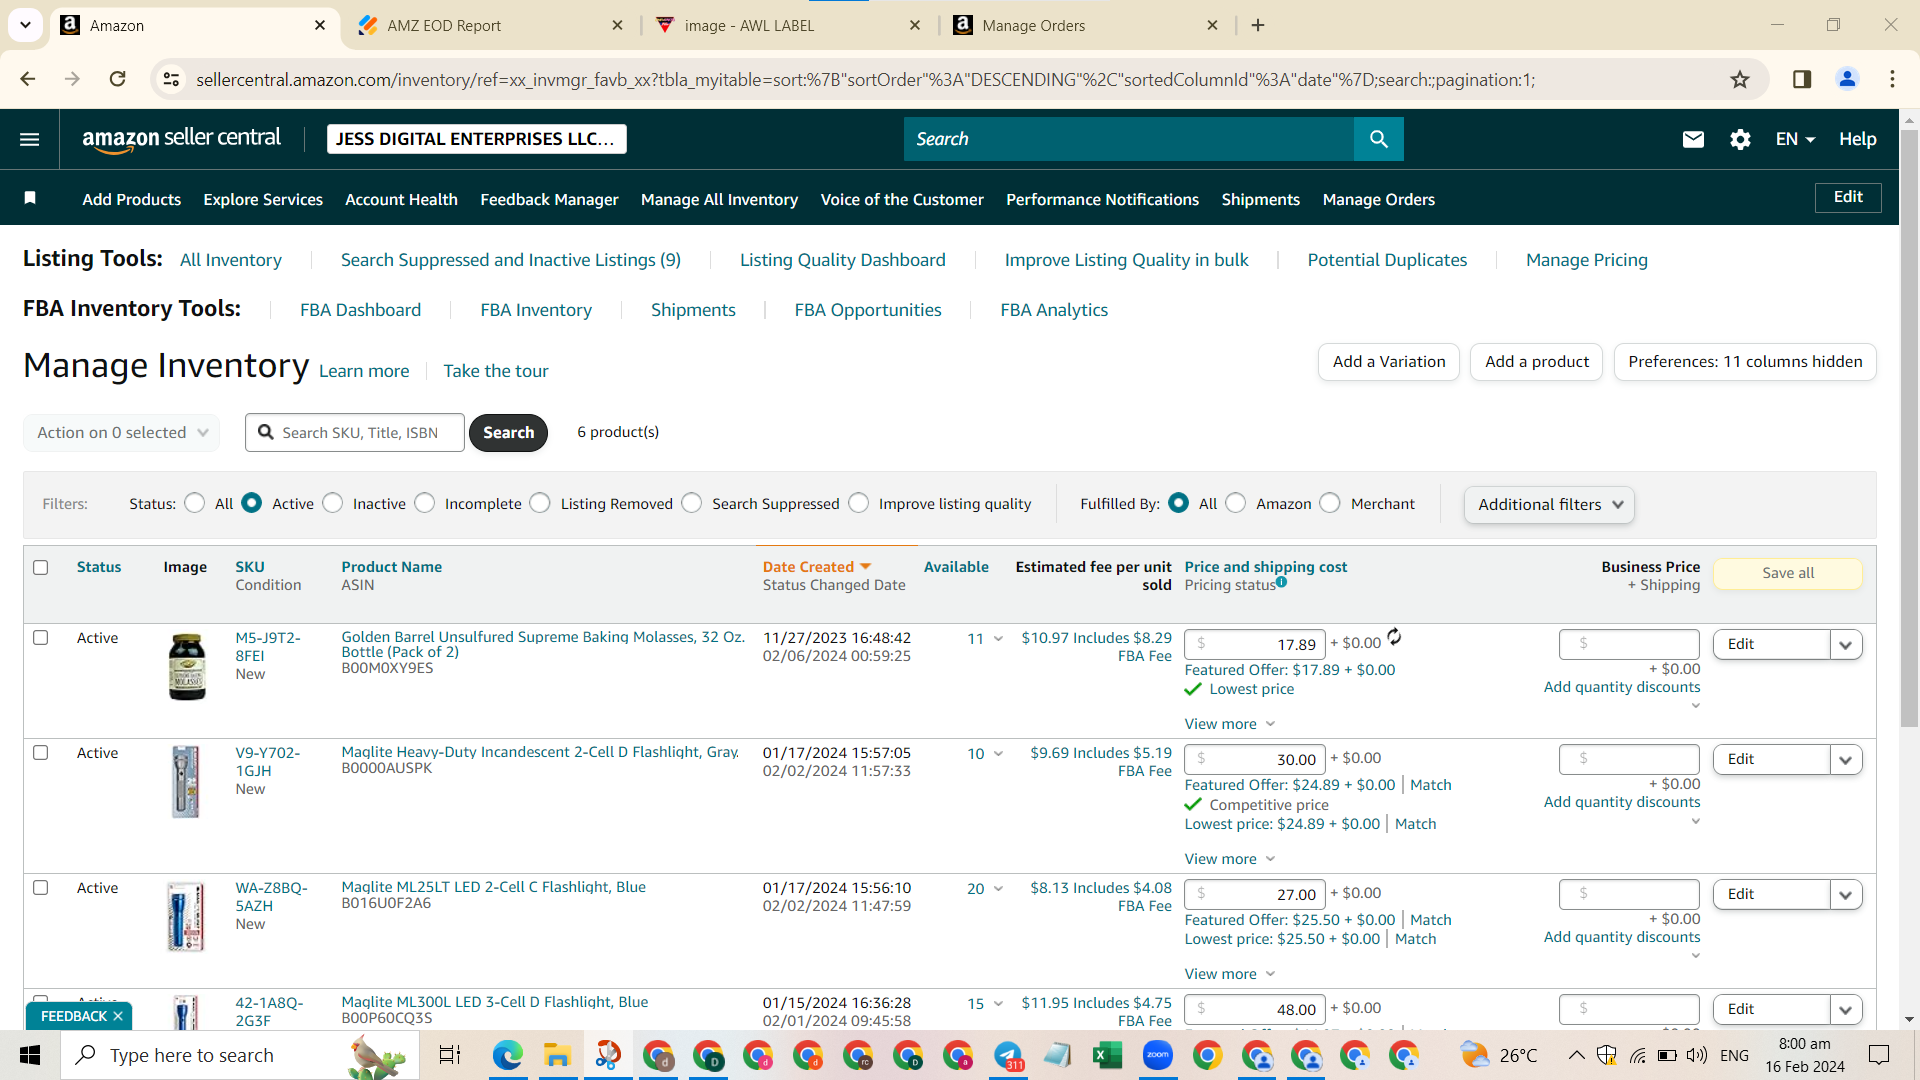
Task: Click the Save all button
Action: [x=1788, y=573]
